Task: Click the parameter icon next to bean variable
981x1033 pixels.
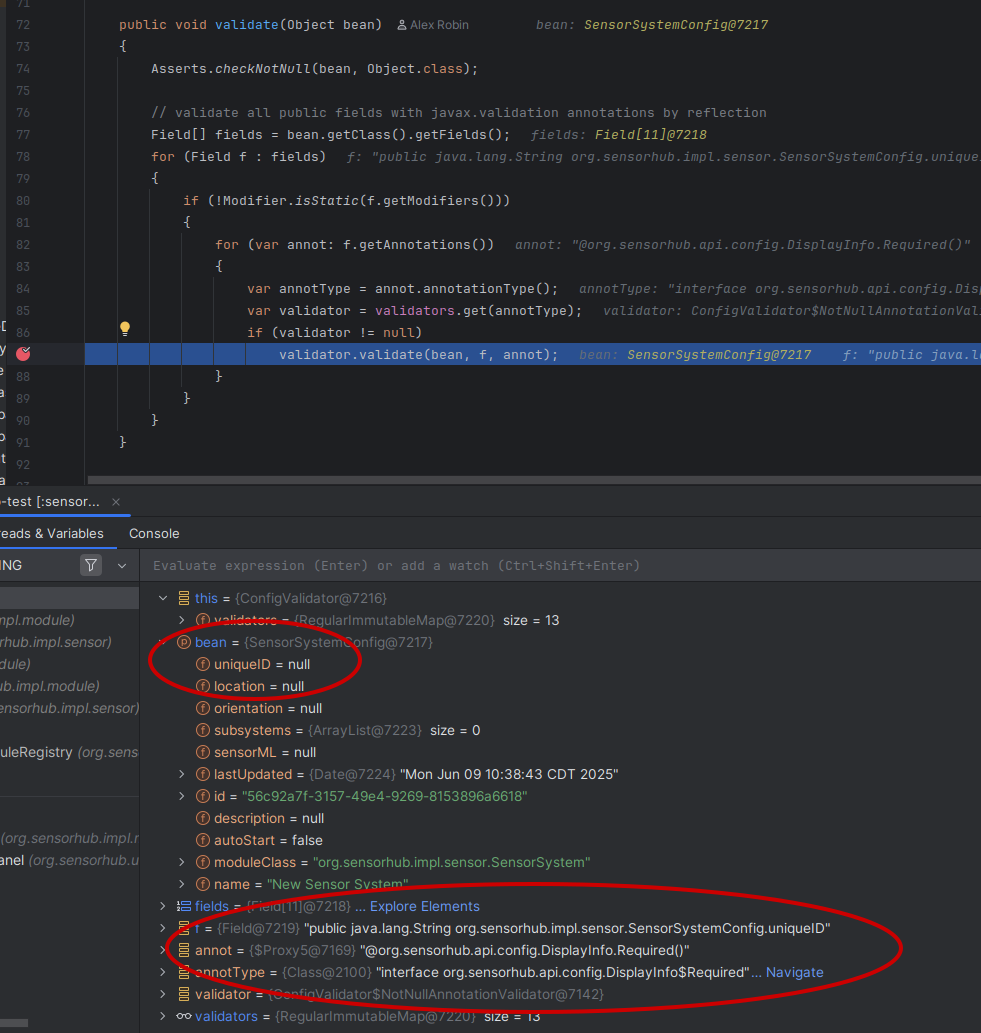Action: point(182,642)
